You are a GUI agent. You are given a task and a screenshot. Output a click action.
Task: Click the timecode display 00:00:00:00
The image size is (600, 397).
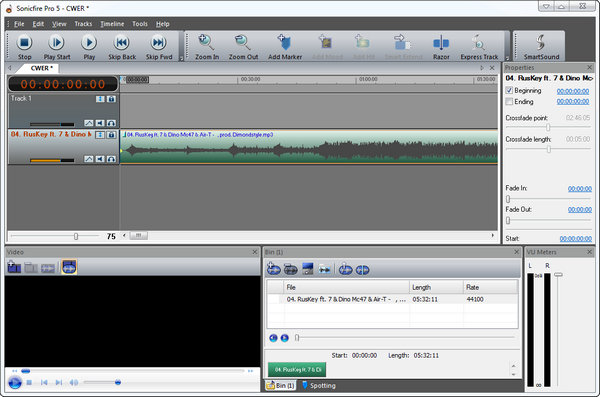coord(63,84)
